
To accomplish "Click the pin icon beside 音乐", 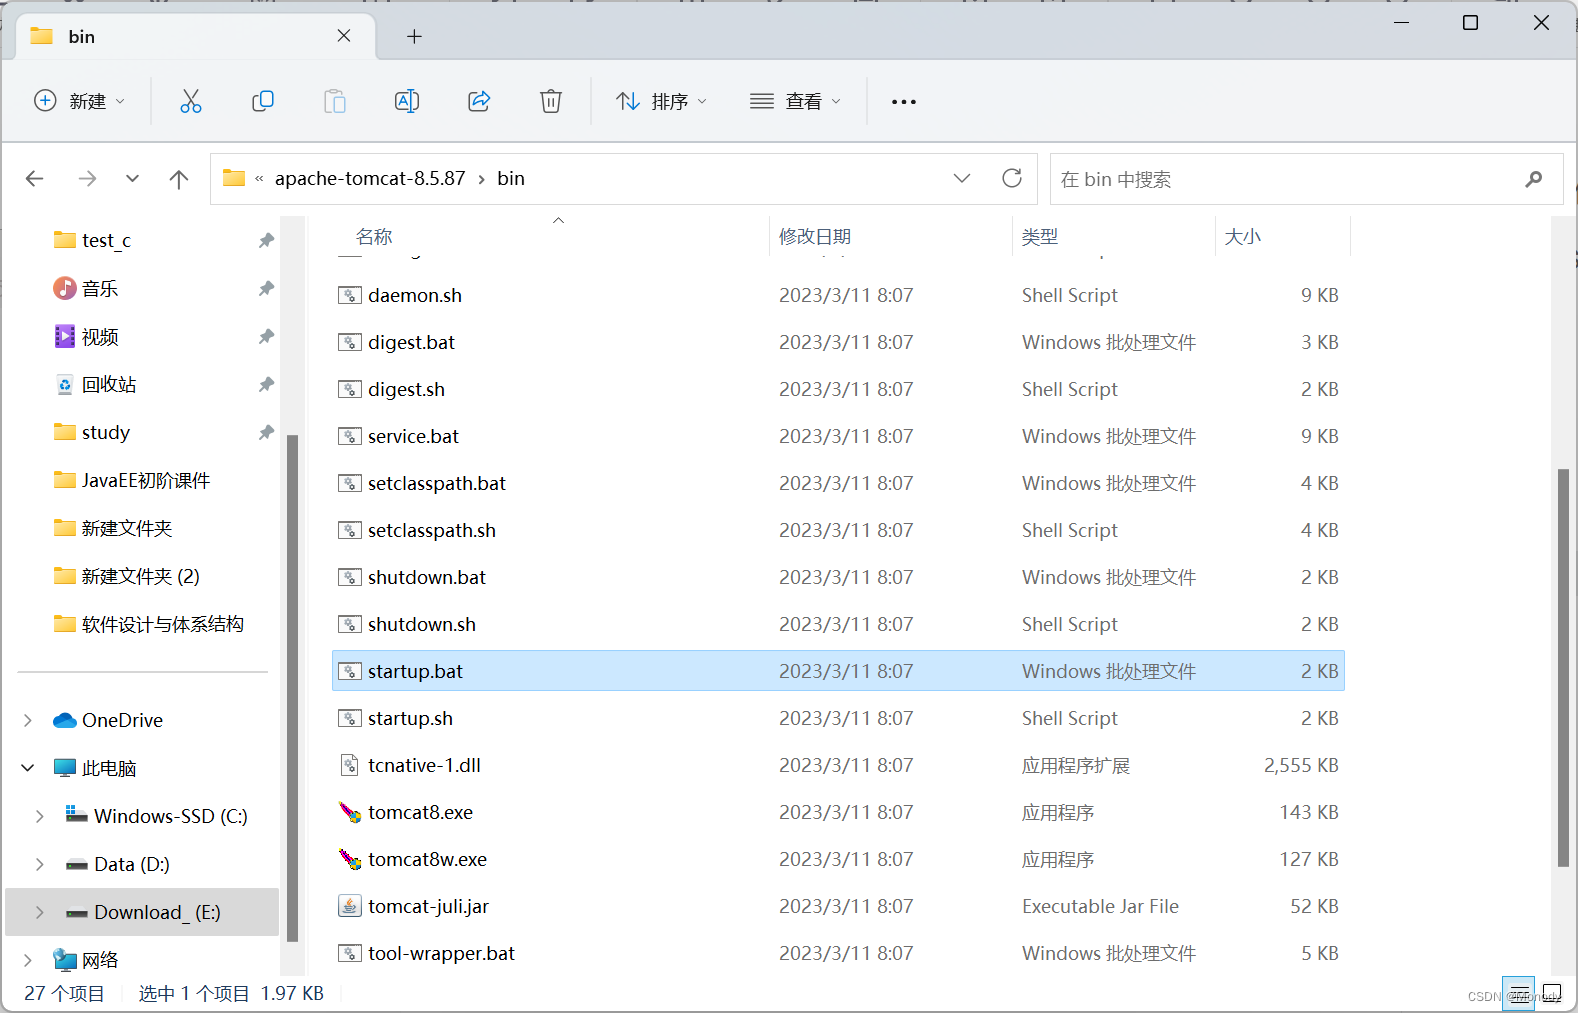I will coord(266,288).
